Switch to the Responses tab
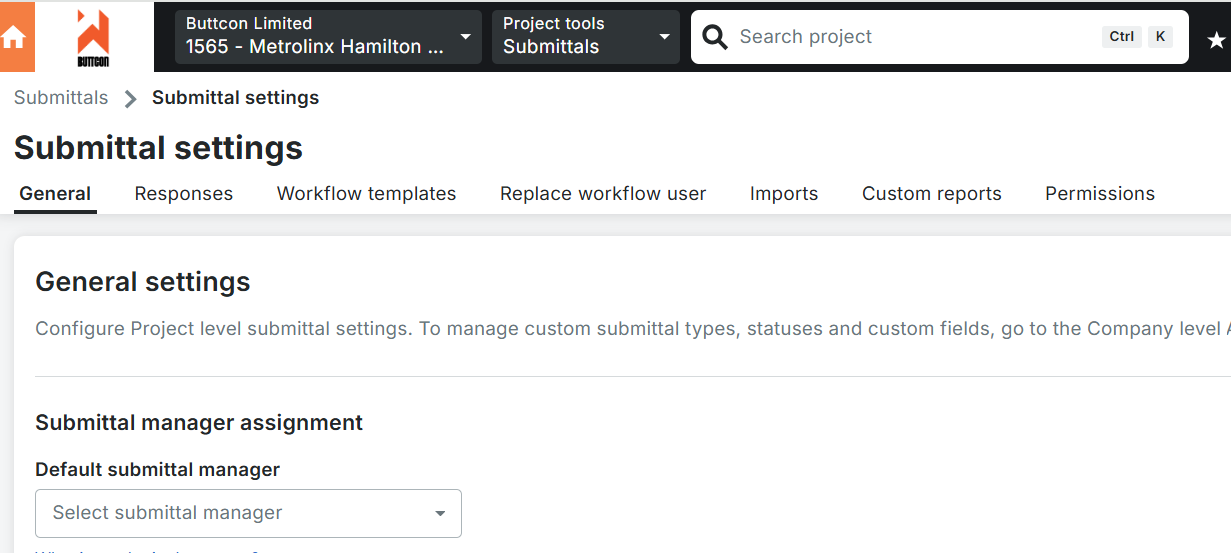 coord(184,194)
